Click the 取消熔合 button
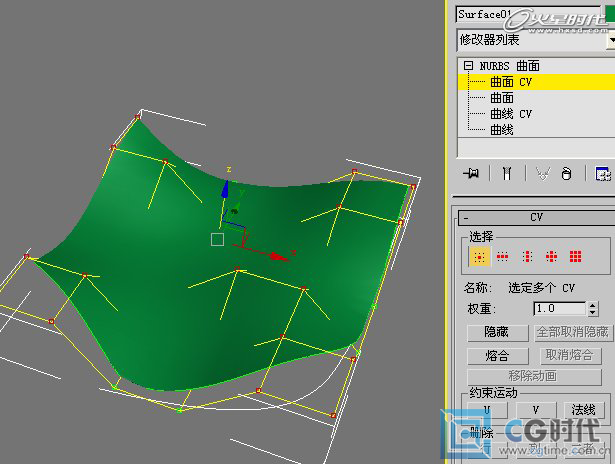Screen dimensions: 615x464 tap(569, 355)
